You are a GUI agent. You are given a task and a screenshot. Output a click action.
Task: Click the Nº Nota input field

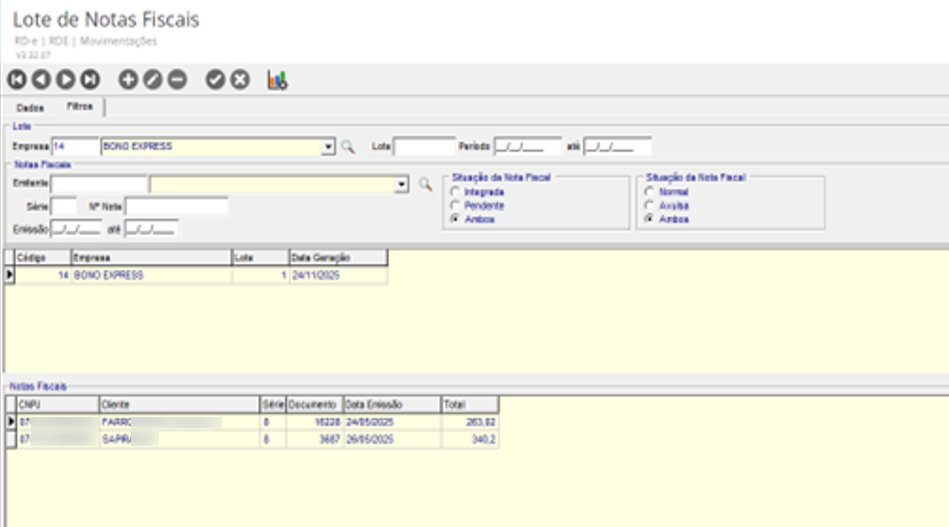click(x=177, y=206)
